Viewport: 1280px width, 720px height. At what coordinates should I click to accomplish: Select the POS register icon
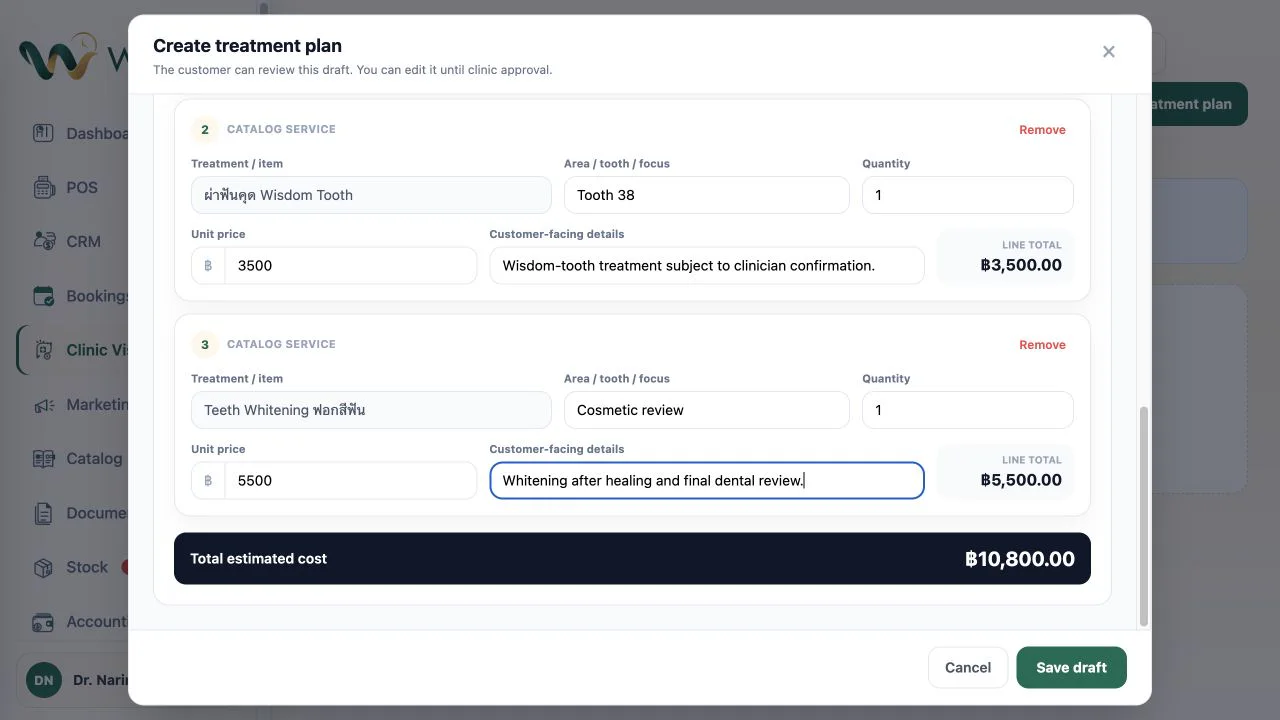(43, 187)
